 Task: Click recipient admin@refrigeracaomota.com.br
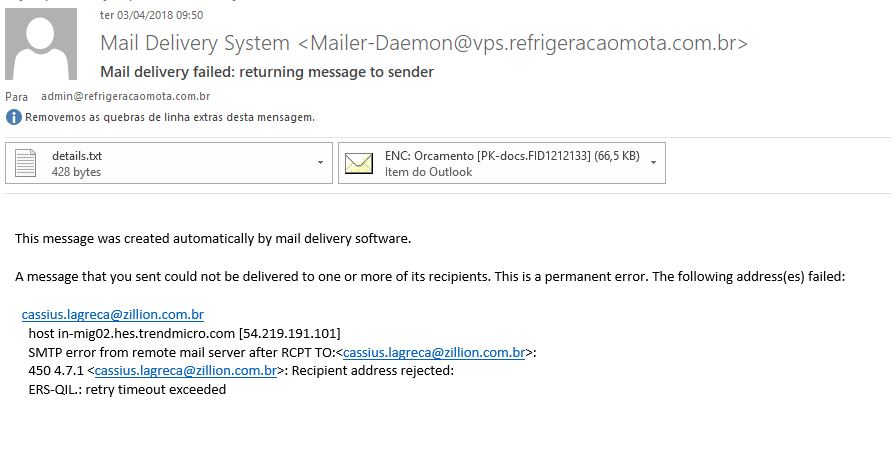tap(126, 96)
